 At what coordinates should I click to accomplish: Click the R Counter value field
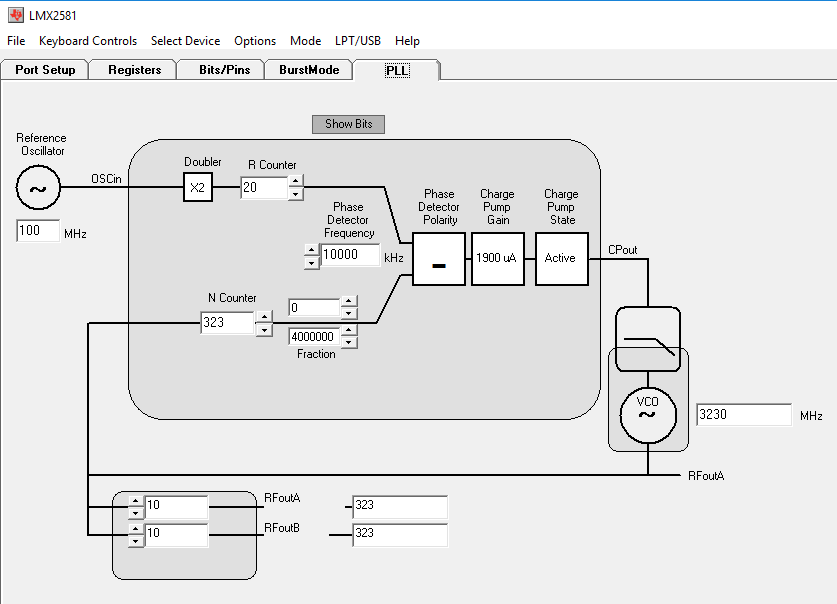[264, 188]
